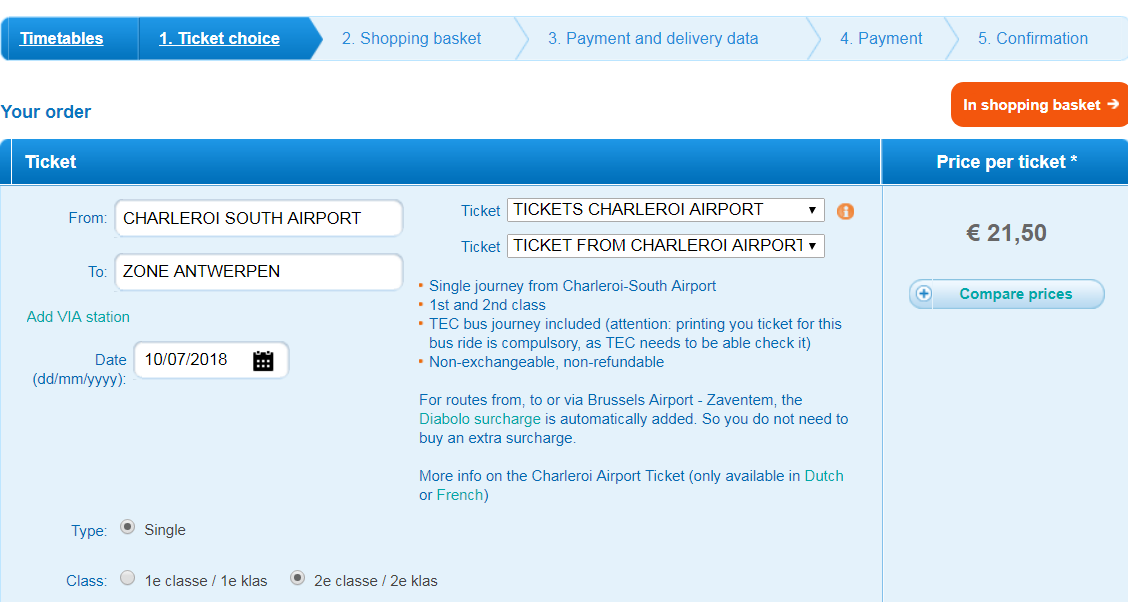Click the From station input field

coord(259,218)
